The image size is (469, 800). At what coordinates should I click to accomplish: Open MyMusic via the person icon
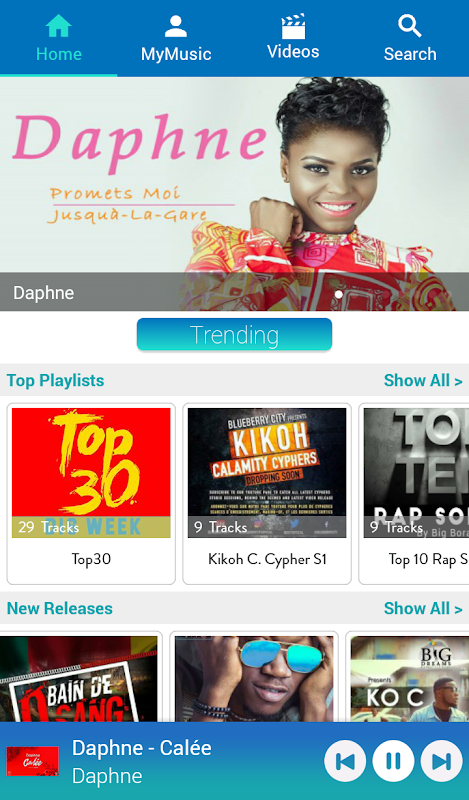coord(176,26)
